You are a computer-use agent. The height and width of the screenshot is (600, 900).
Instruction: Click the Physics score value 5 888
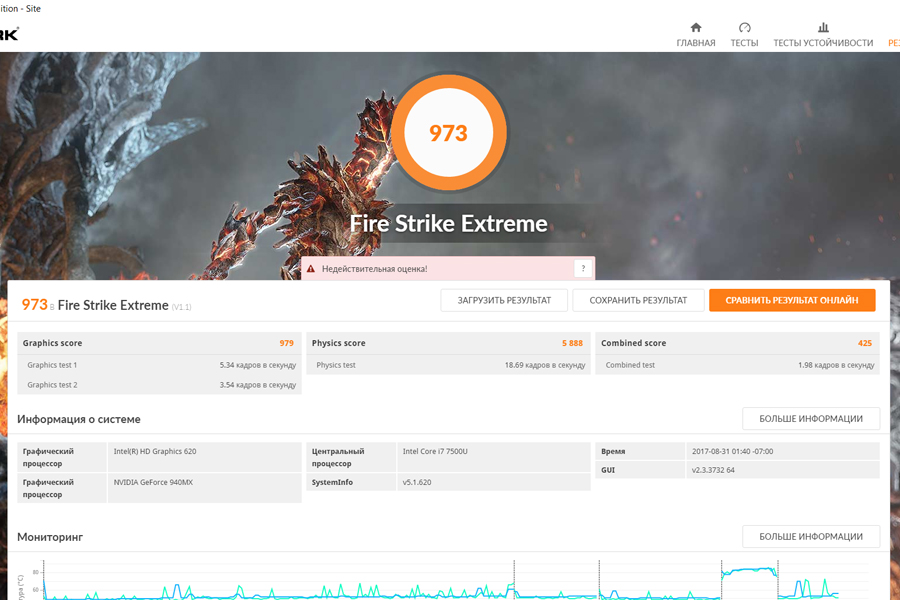coord(572,343)
